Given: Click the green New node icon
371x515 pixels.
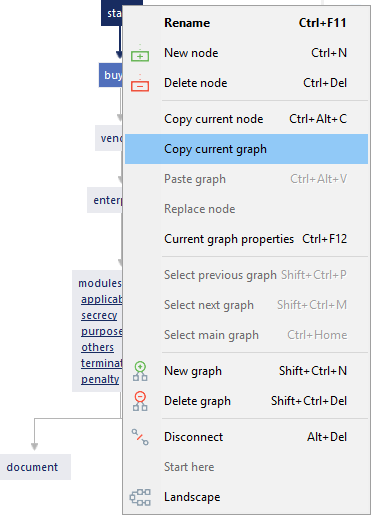Looking at the screenshot, I should coord(140,53).
